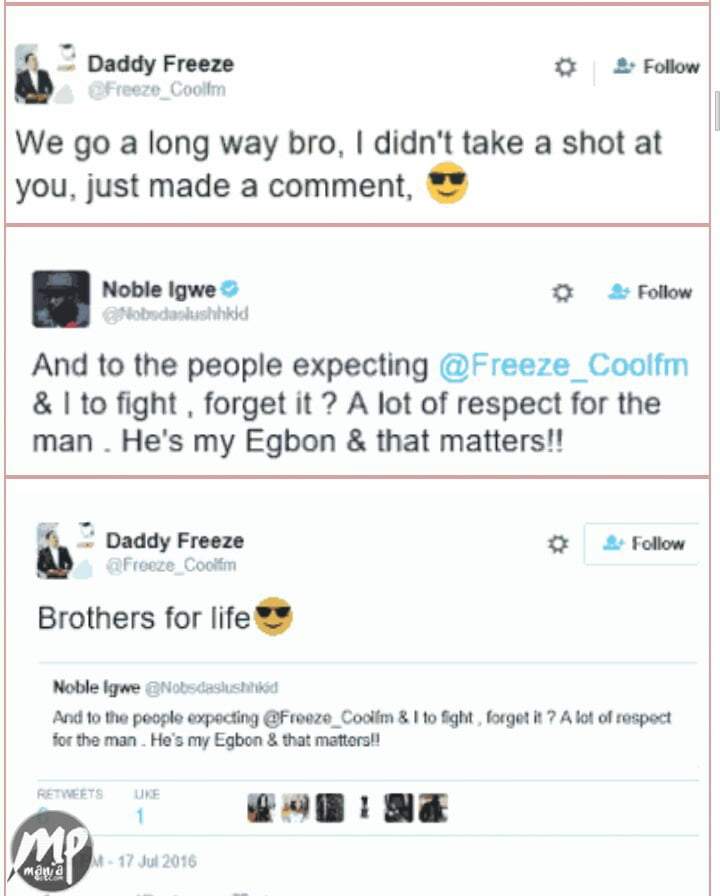720x896 pixels.
Task: Click the like count under LIKE
Action: coord(140,817)
